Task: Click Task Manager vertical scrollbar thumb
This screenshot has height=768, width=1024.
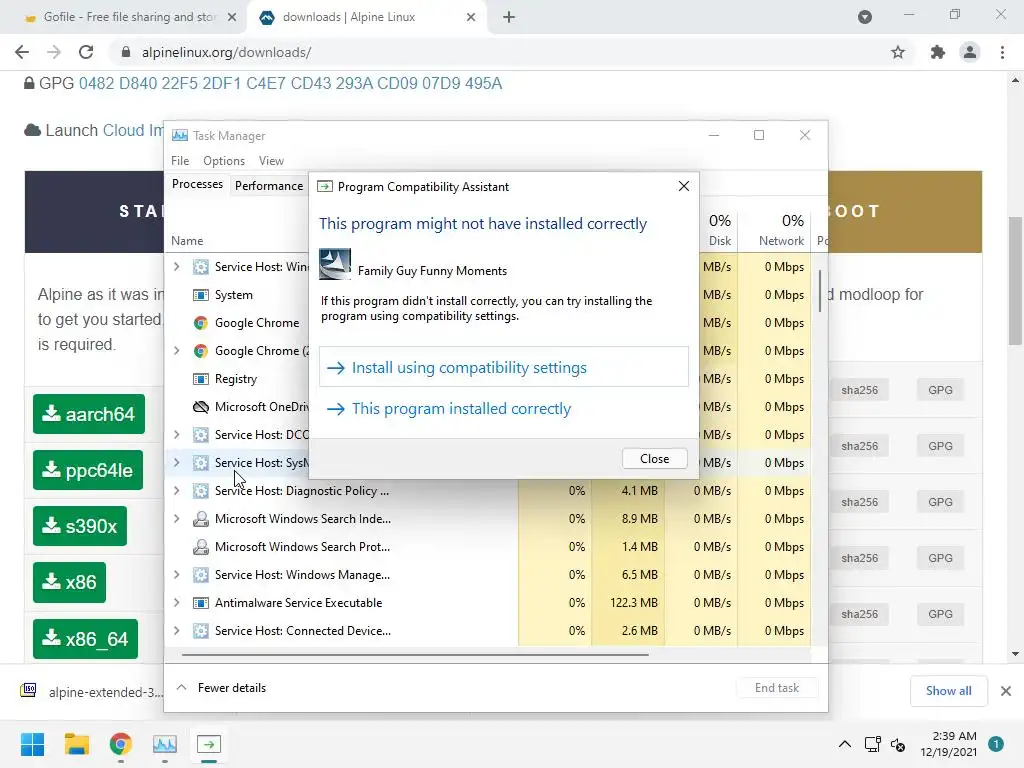Action: point(820,291)
